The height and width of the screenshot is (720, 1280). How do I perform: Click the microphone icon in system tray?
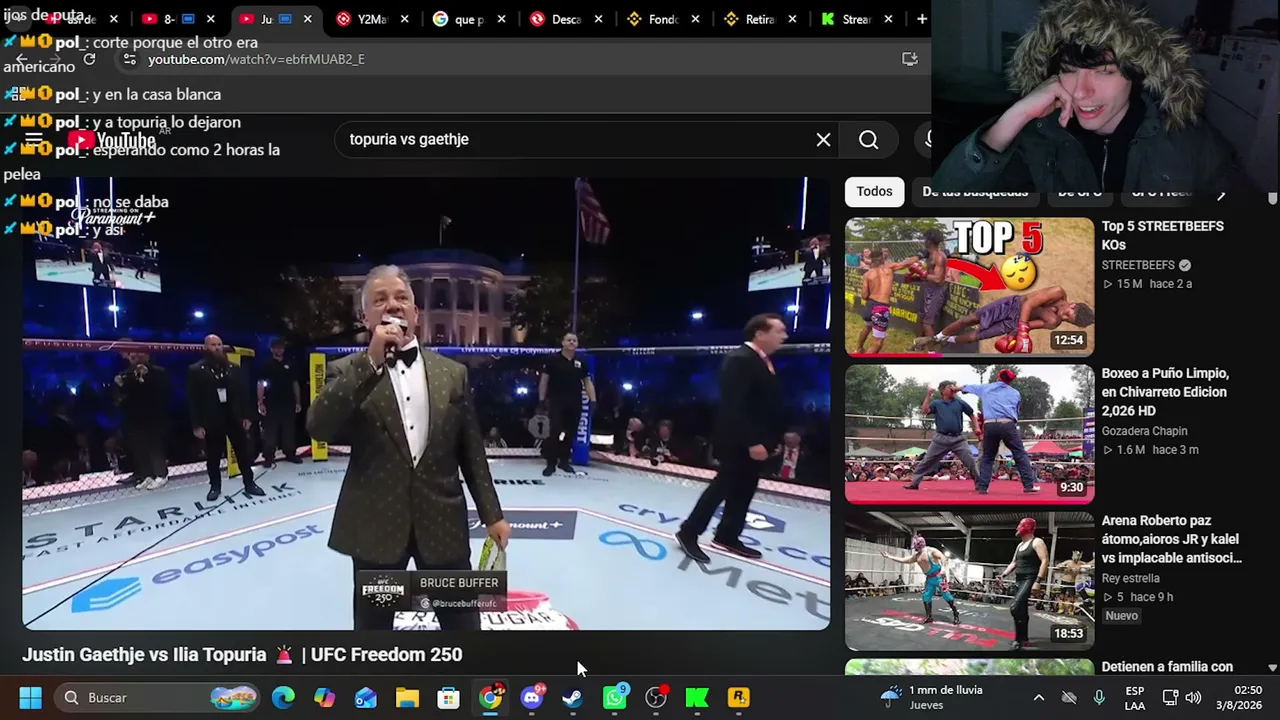pyautogui.click(x=1099, y=697)
